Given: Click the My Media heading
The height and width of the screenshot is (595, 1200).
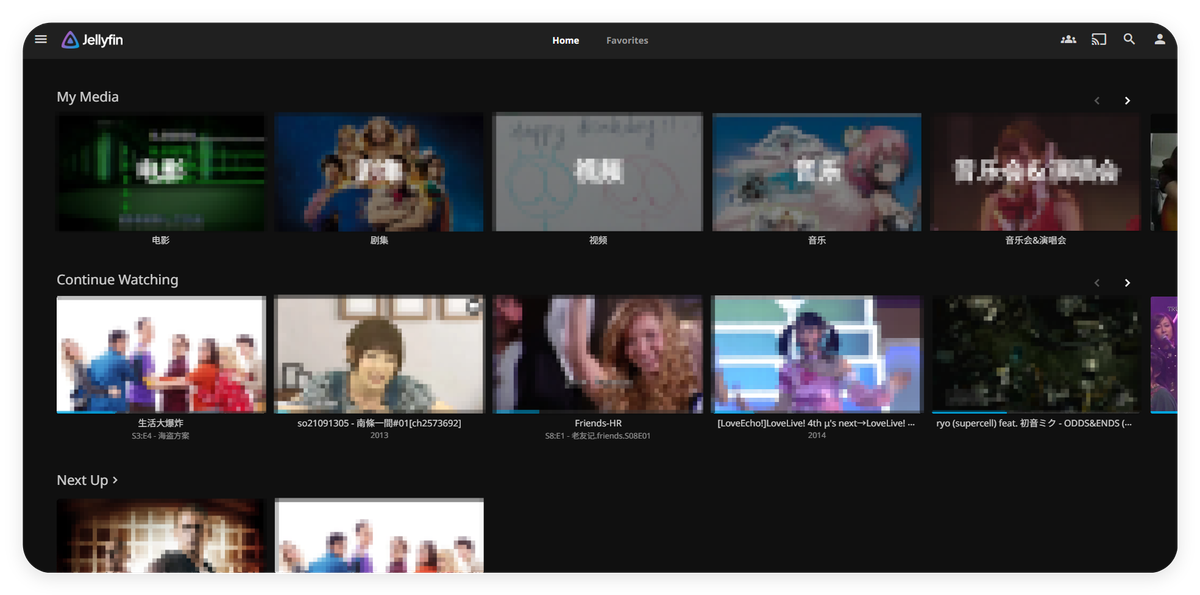Looking at the screenshot, I should tap(88, 97).
